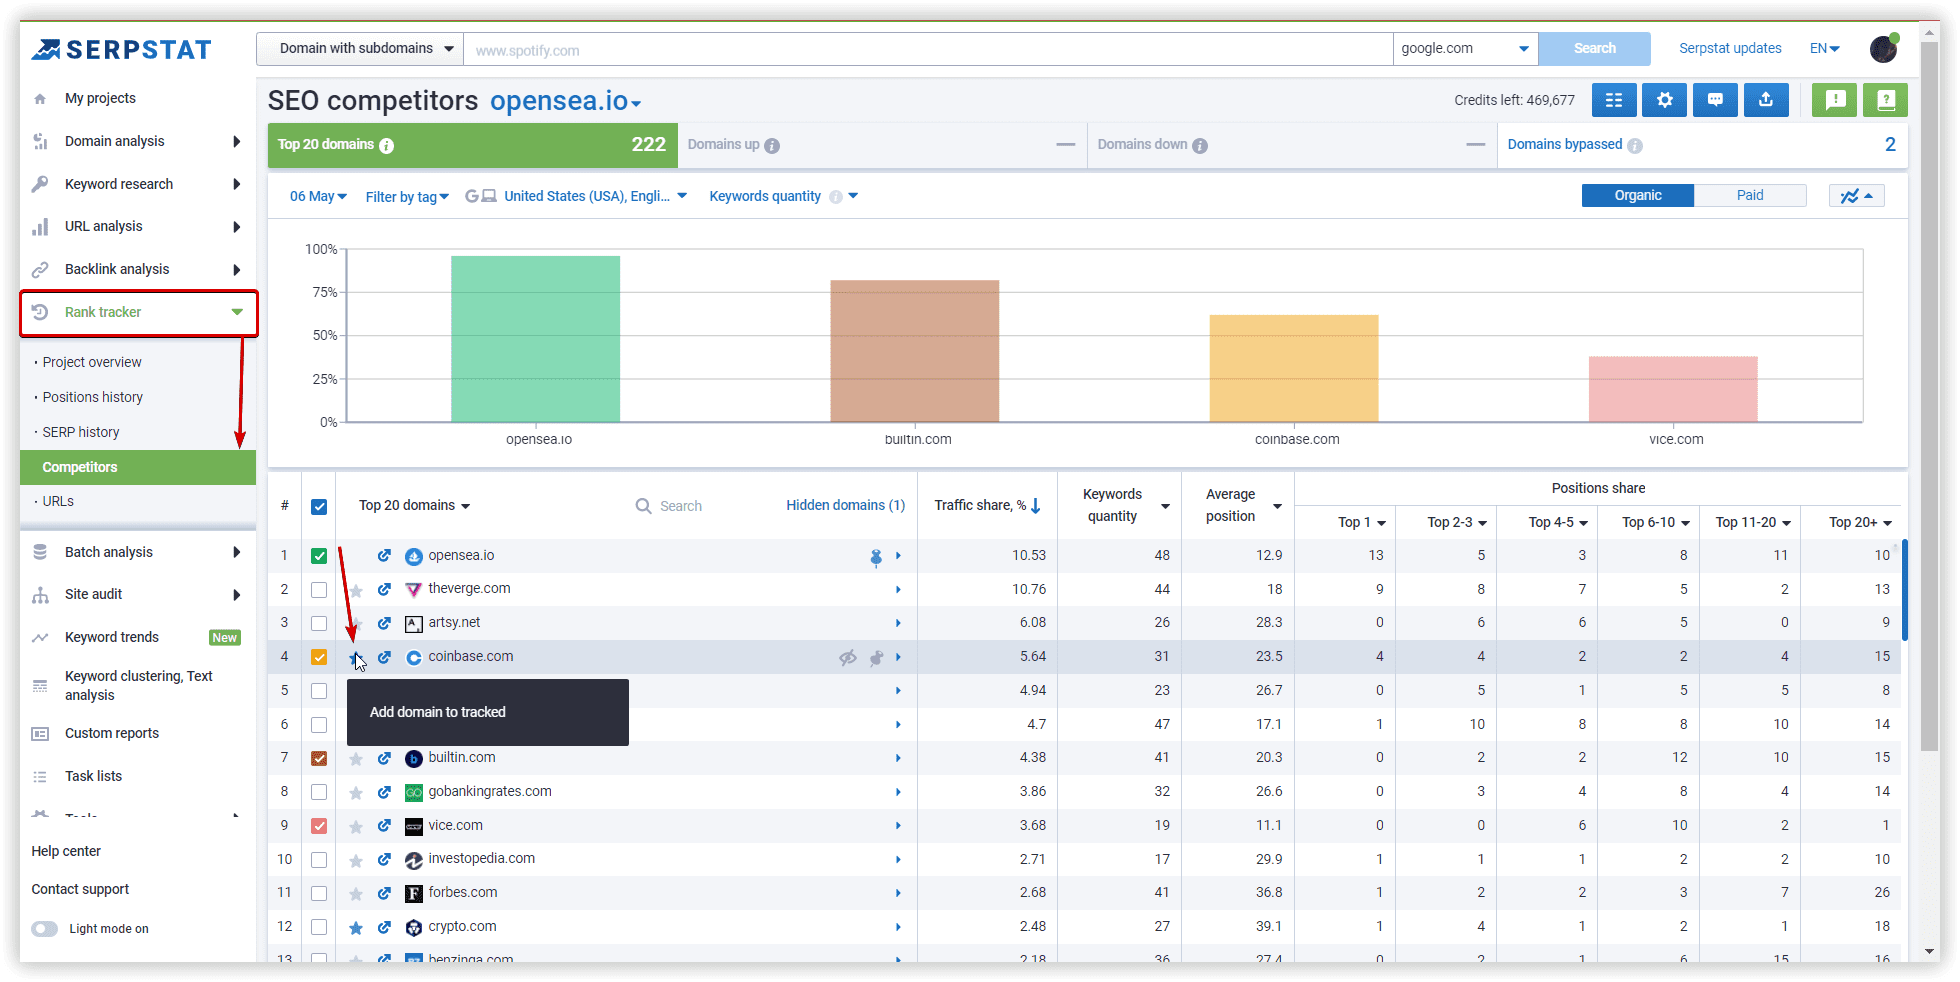Uncheck the opensea.io row checkbox
Screen dimensions: 1960x982
(319, 556)
